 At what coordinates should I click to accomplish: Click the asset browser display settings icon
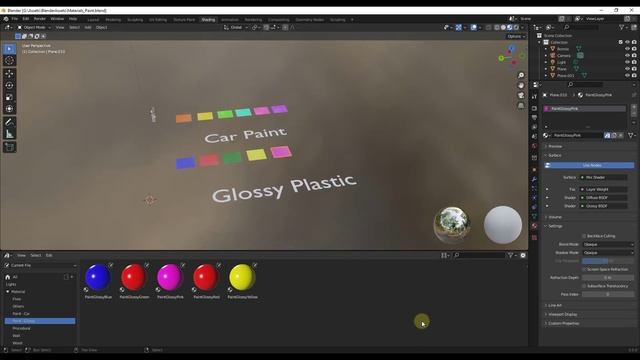point(445,256)
